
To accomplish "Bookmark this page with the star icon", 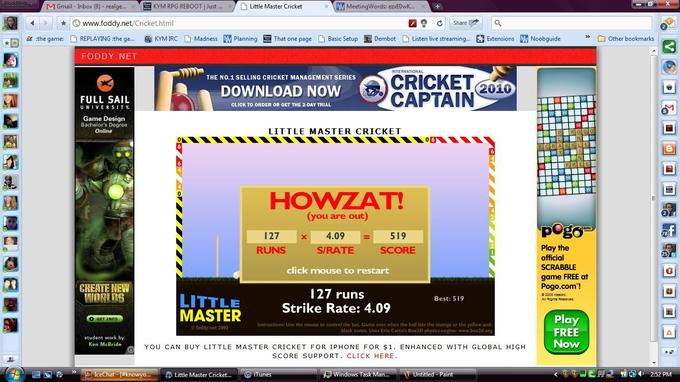I will click(63, 23).
